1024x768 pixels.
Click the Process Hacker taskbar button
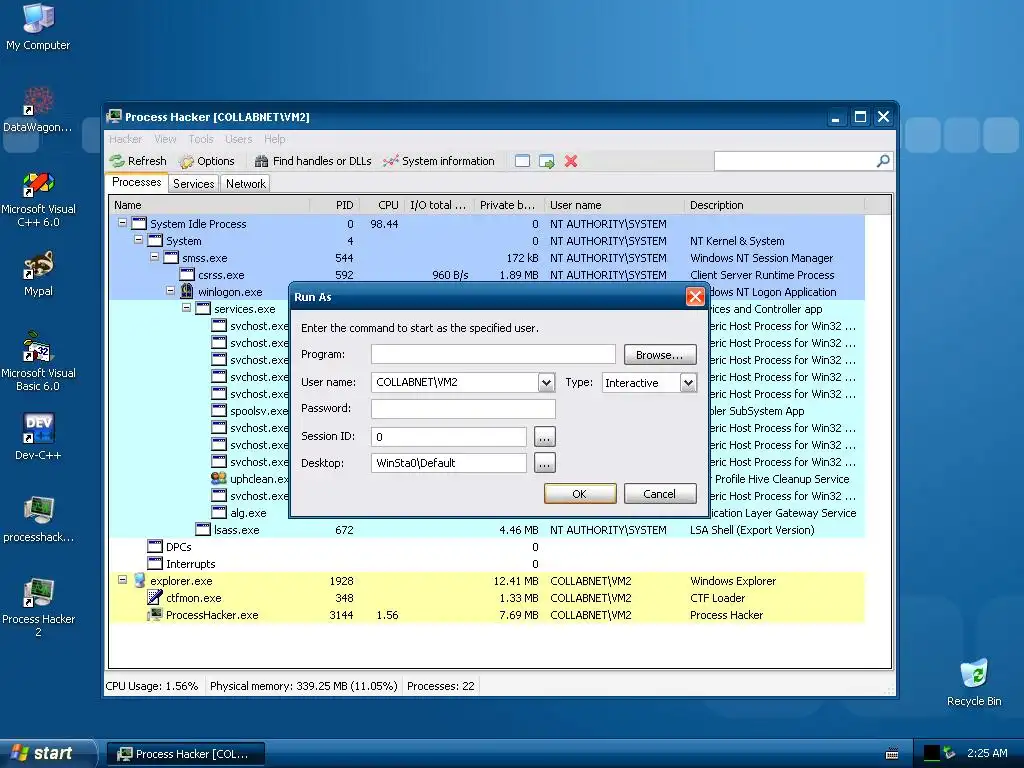pos(185,754)
